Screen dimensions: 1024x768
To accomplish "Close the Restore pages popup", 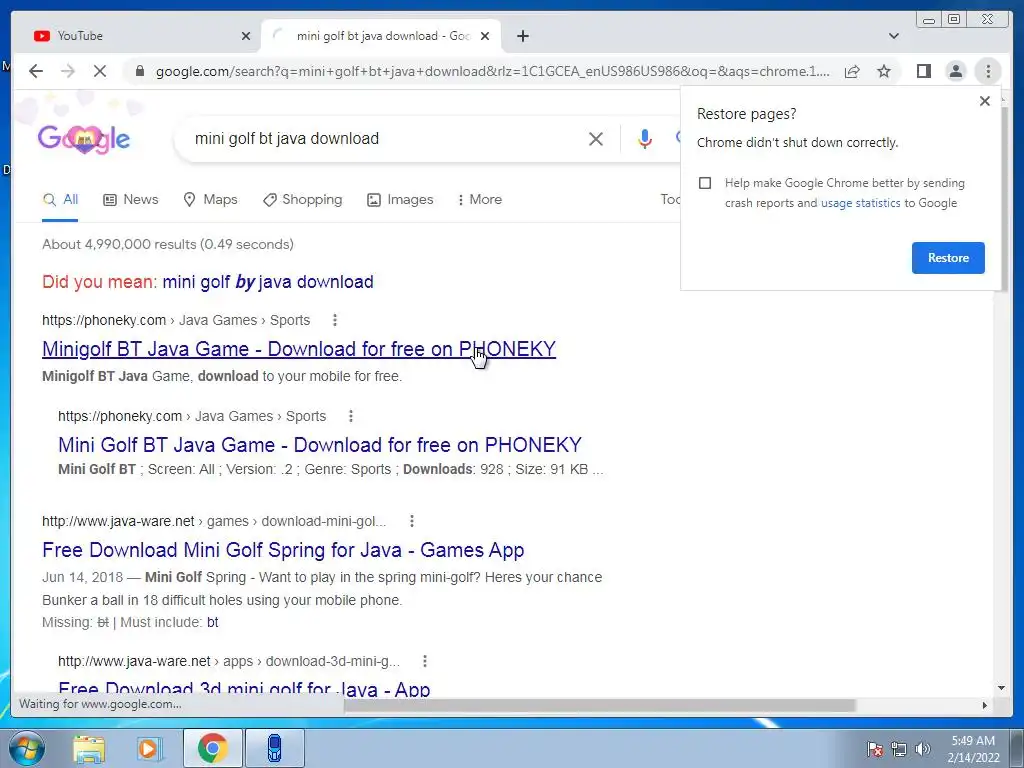I will point(985,101).
